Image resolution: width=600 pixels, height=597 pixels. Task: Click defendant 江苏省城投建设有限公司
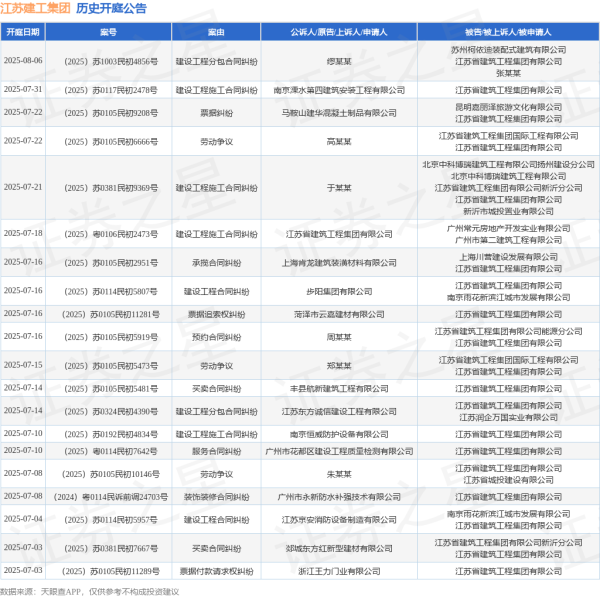tap(509, 480)
